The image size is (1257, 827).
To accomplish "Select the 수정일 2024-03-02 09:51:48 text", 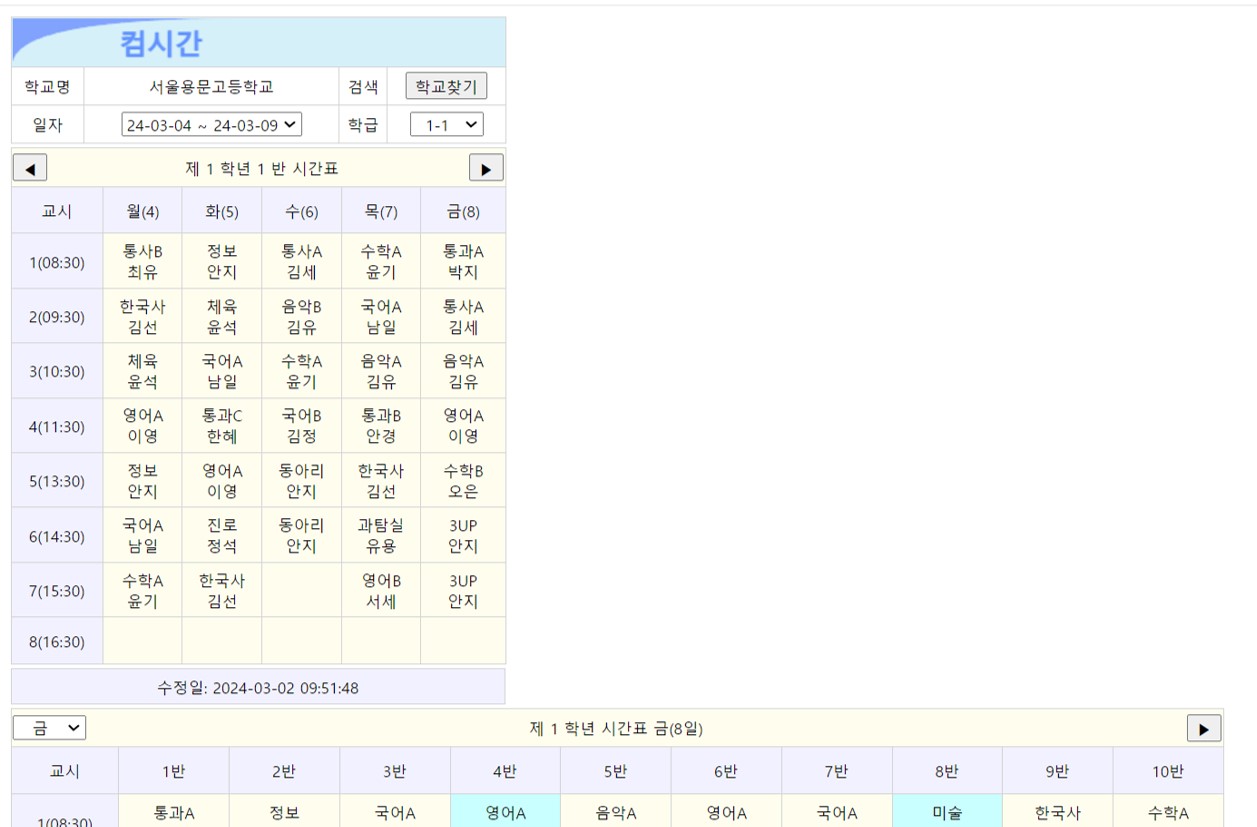I will click(258, 688).
